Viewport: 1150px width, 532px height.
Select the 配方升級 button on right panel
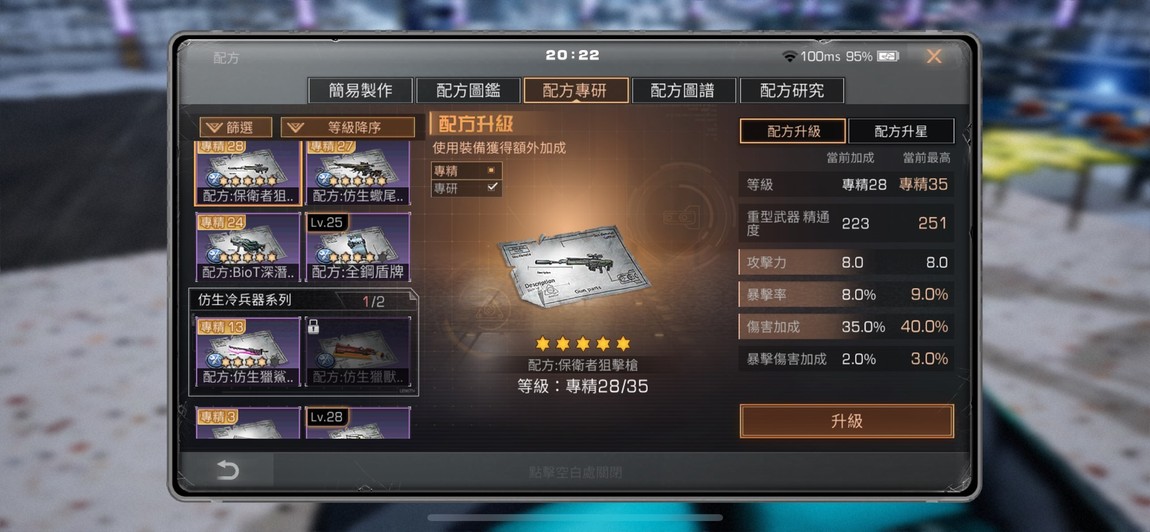click(x=793, y=131)
